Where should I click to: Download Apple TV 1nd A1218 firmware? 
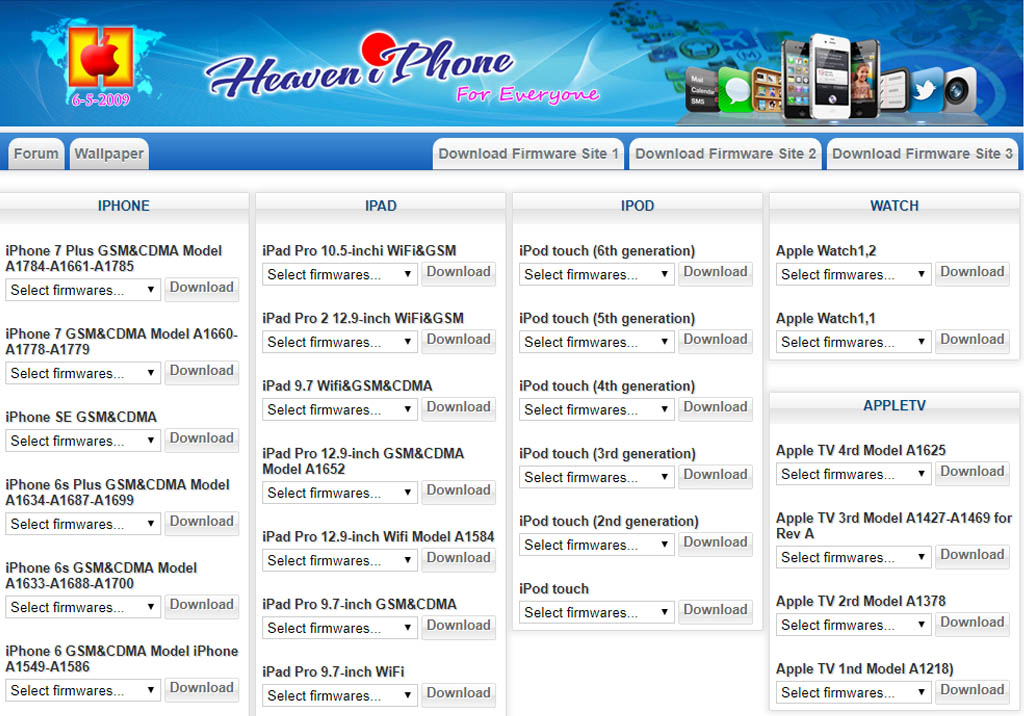(972, 691)
